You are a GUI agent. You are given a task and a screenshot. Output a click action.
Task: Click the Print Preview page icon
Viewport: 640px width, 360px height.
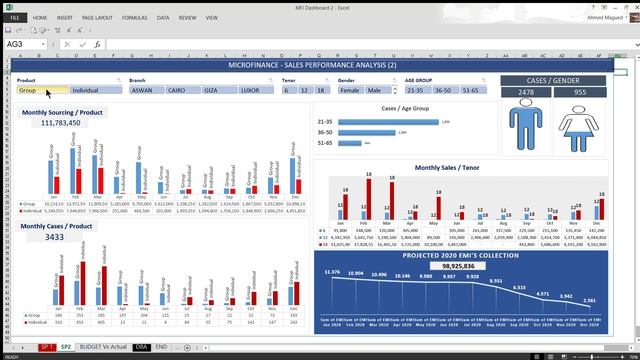34,30
